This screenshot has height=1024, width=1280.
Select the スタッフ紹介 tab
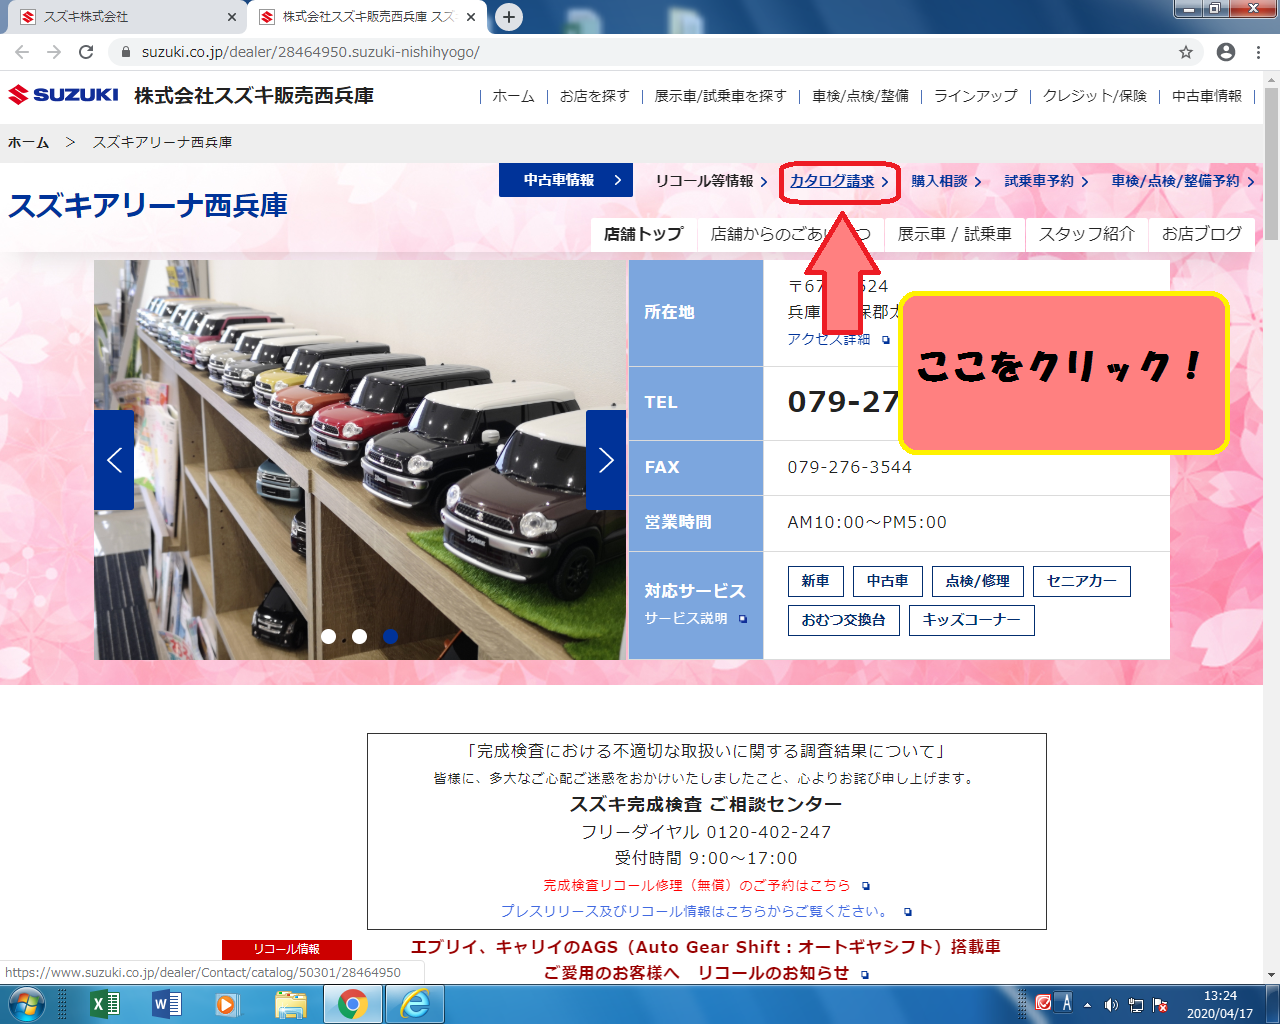coord(1087,234)
